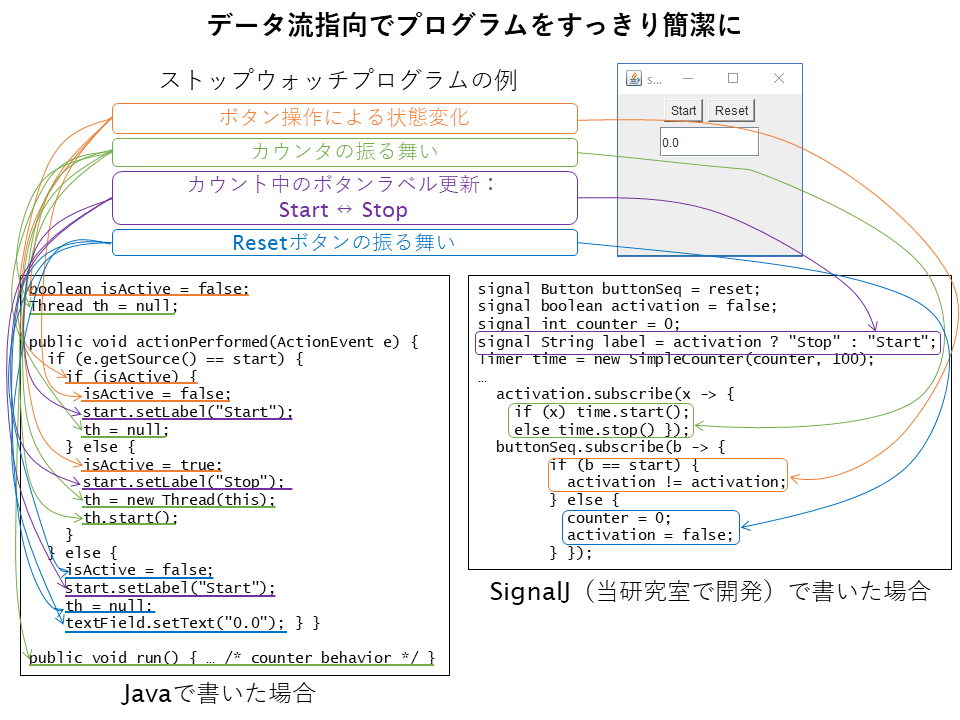This screenshot has height=720, width=960.
Task: Minimize the stopwatch window
Action: click(x=688, y=78)
